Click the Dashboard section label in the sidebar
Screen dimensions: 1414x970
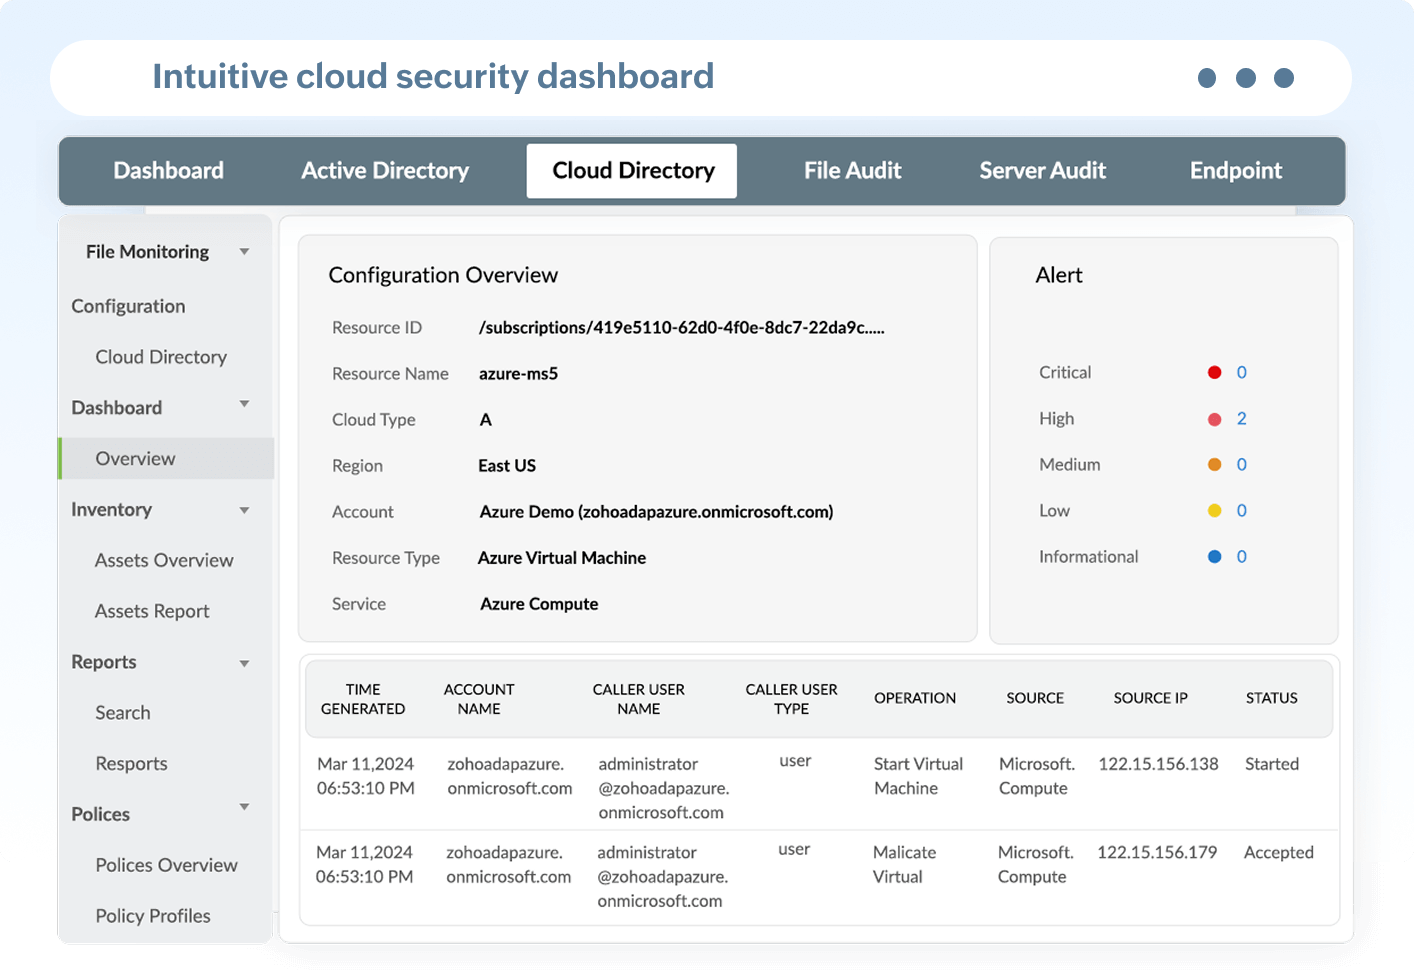point(116,408)
